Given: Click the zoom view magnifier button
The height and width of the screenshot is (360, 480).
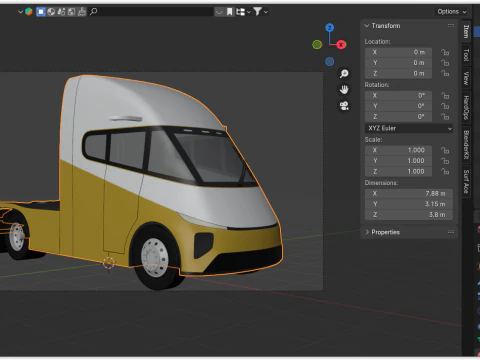Looking at the screenshot, I should tap(344, 73).
